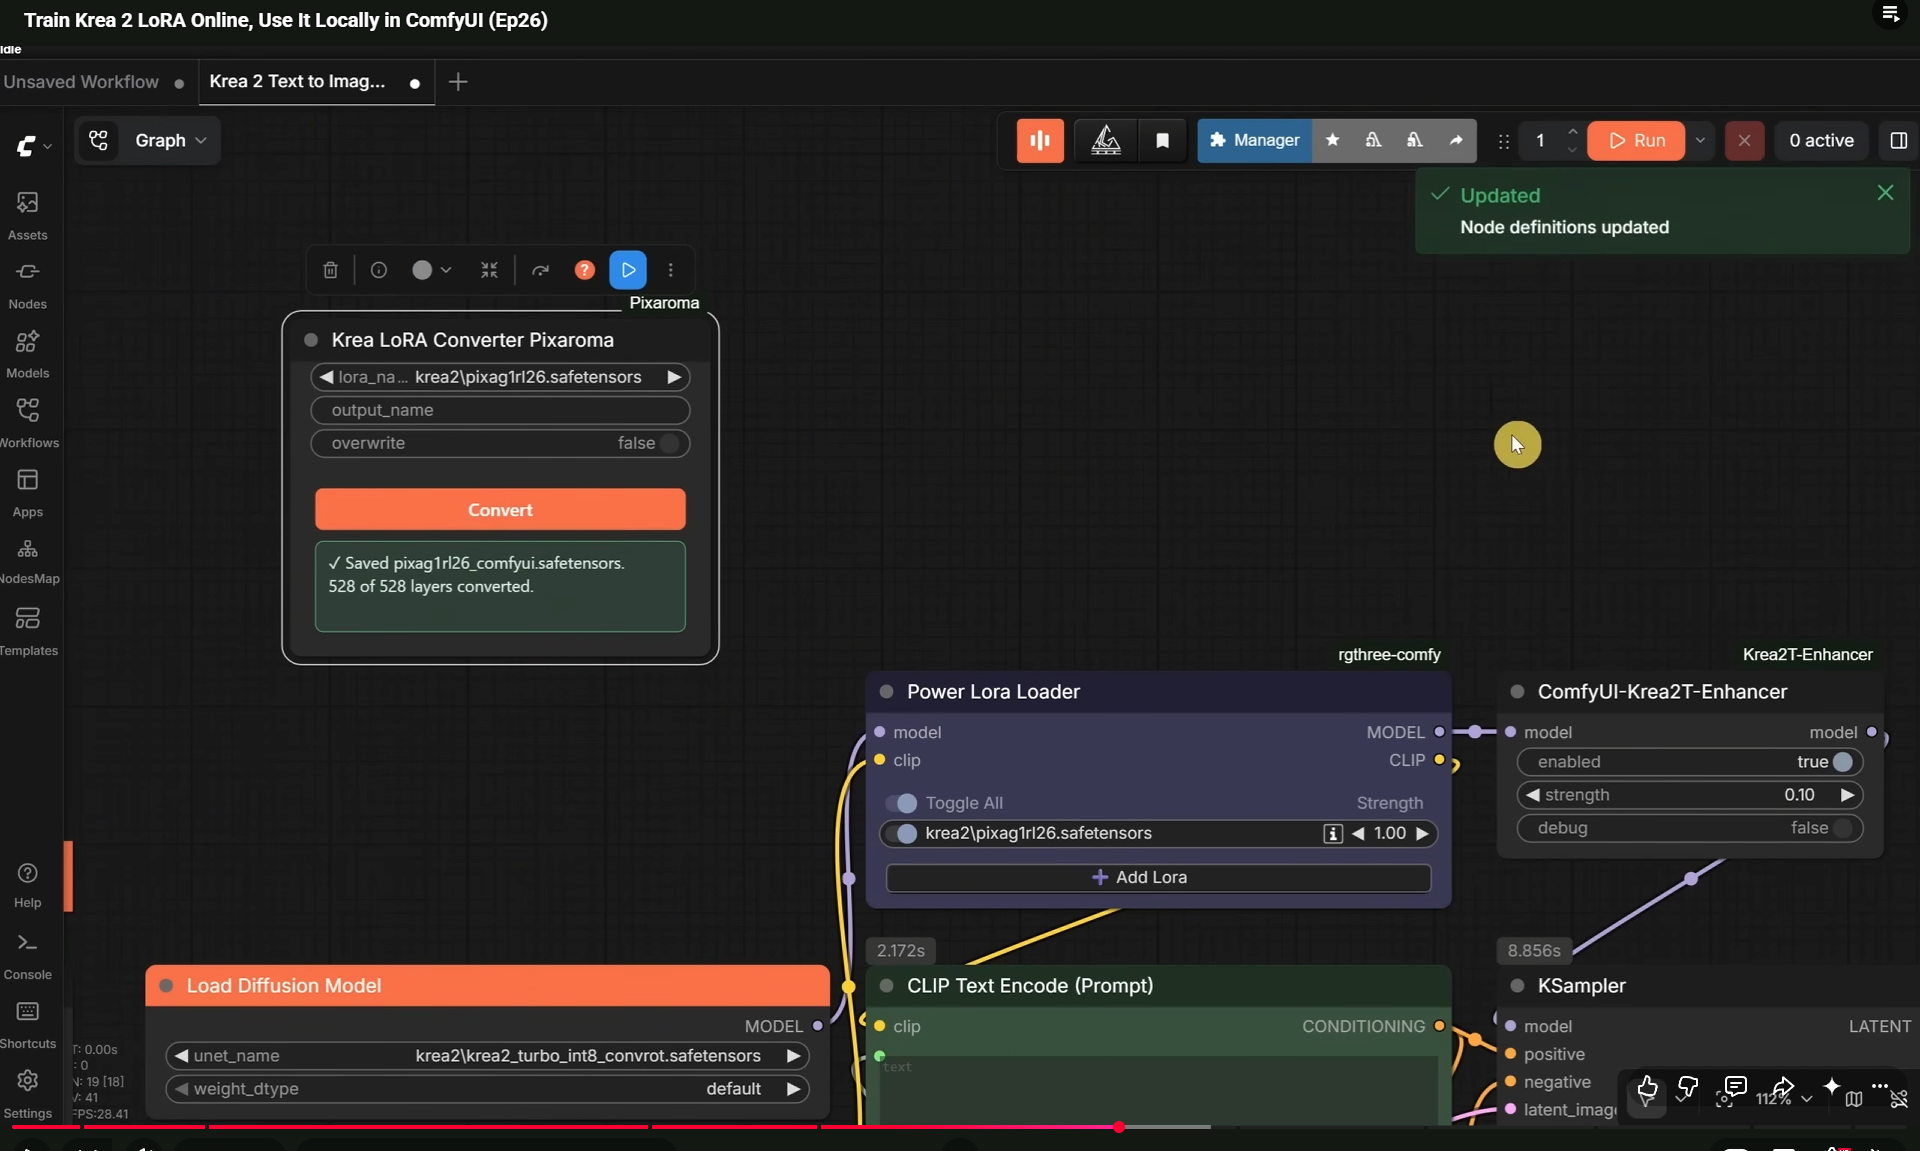Image resolution: width=1920 pixels, height=1151 pixels.
Task: Toggle the right side panel layout icon
Action: point(1899,141)
